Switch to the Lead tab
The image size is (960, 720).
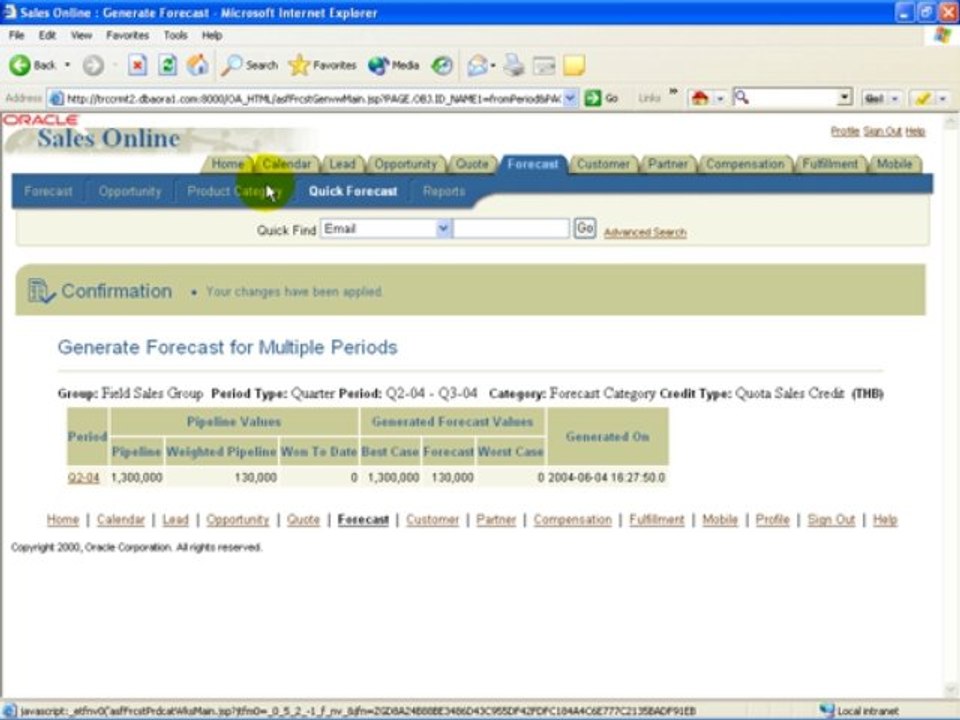pyautogui.click(x=342, y=164)
